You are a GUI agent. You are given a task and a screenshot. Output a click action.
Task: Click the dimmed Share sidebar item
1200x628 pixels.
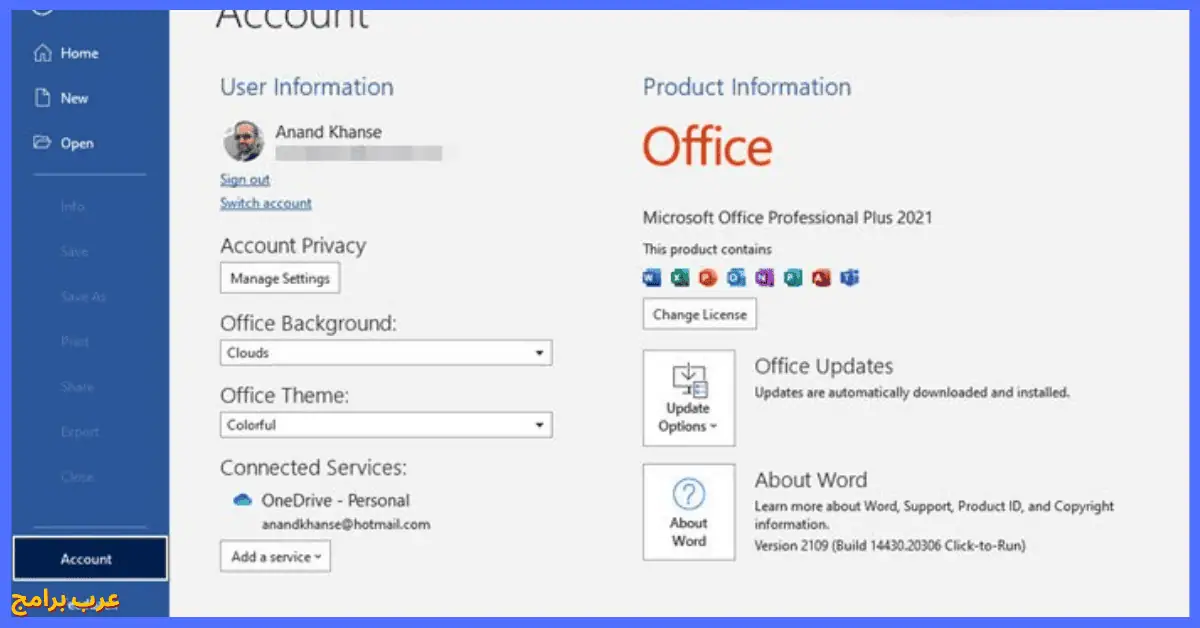pyautogui.click(x=76, y=387)
